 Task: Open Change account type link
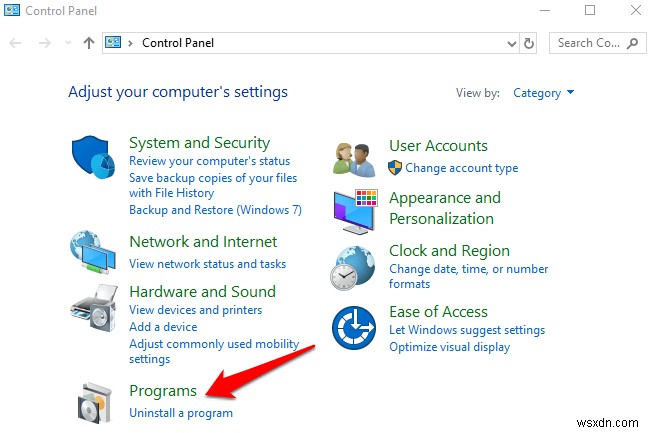(461, 168)
